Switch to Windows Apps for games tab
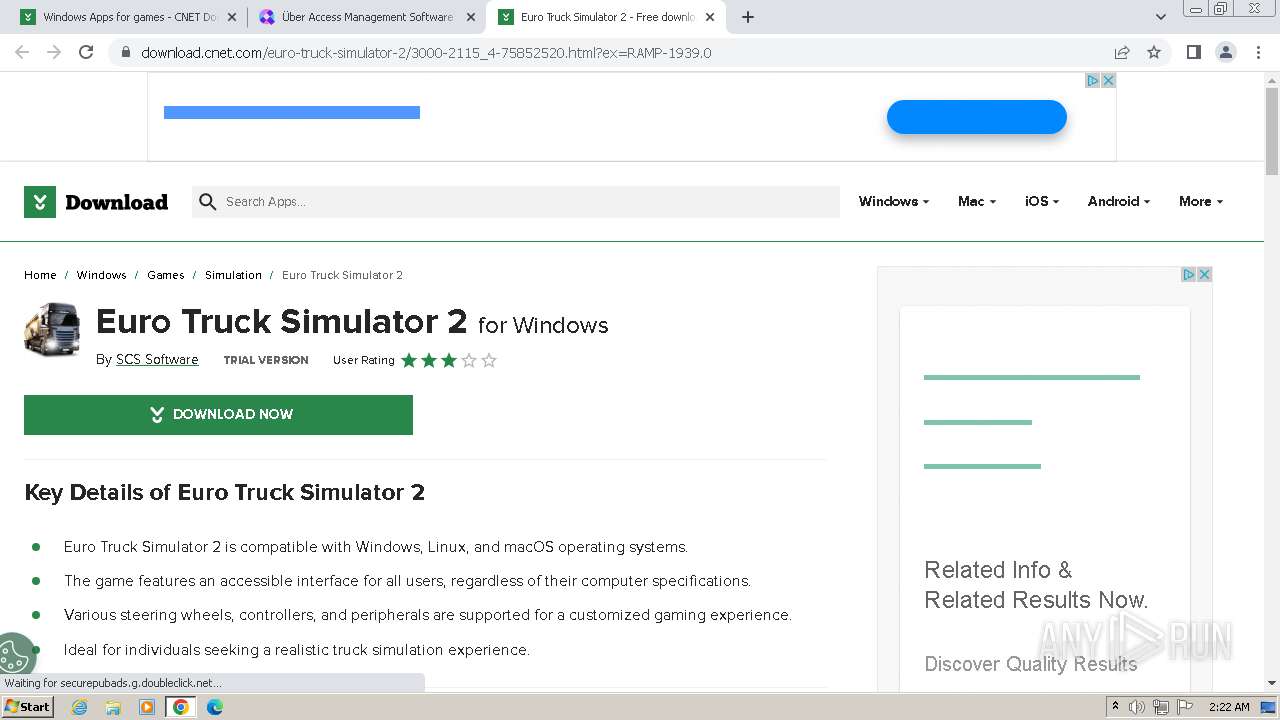The height and width of the screenshot is (720, 1280). click(x=128, y=17)
